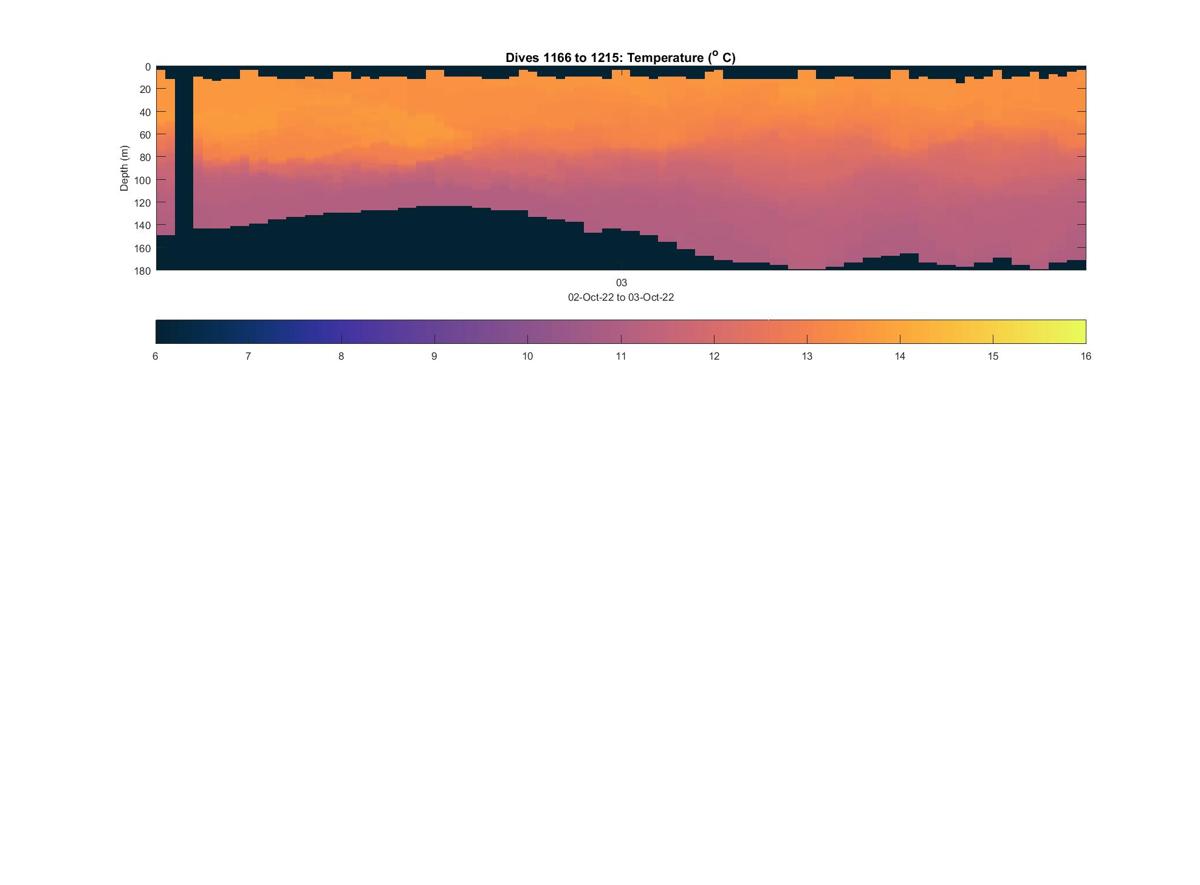The image size is (1200, 885).
Task: Click depth tick label '100'
Action: pos(142,180)
